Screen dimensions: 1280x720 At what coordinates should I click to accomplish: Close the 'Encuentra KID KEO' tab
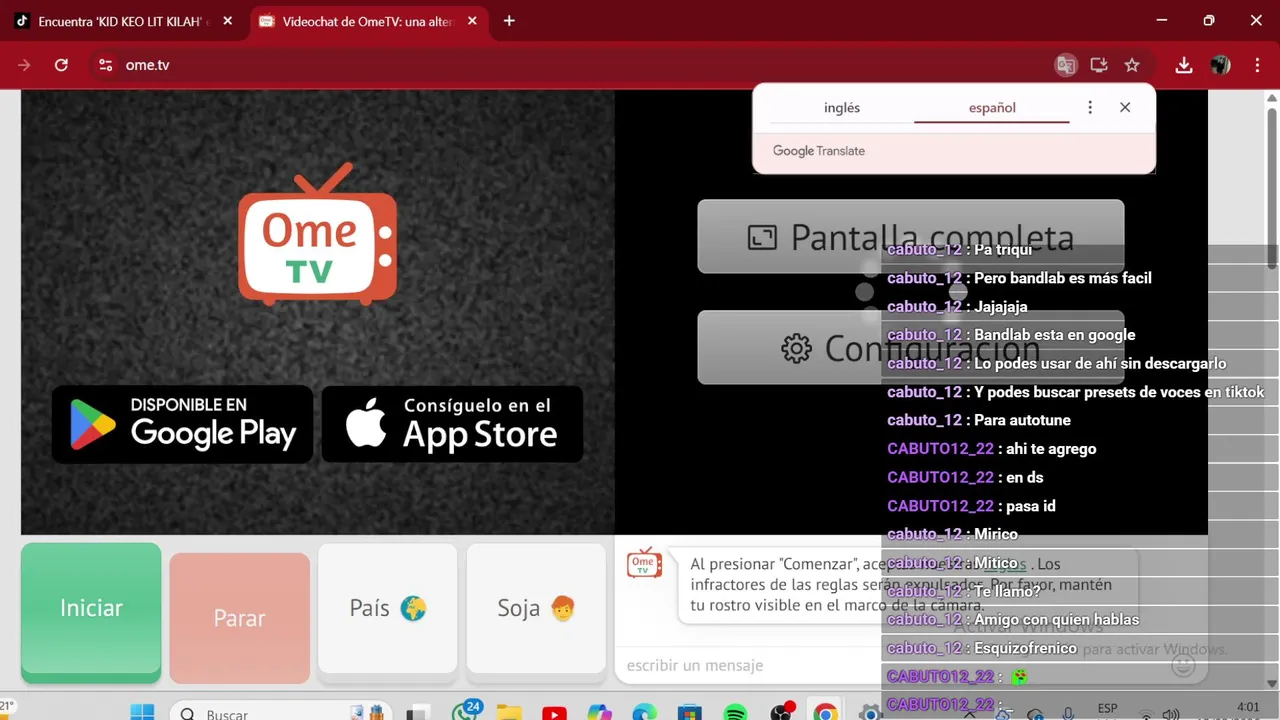[x=227, y=21]
